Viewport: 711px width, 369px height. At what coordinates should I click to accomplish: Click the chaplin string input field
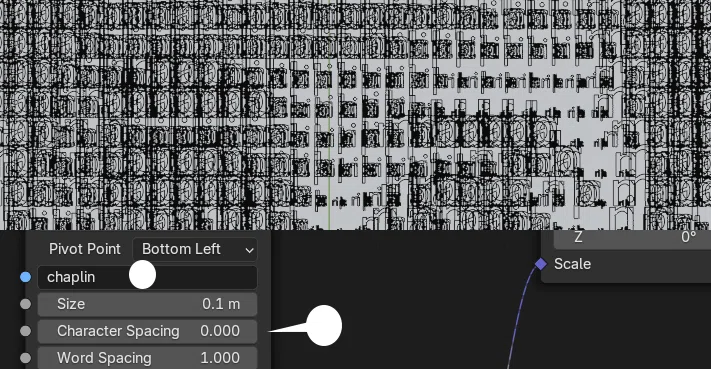click(x=147, y=277)
